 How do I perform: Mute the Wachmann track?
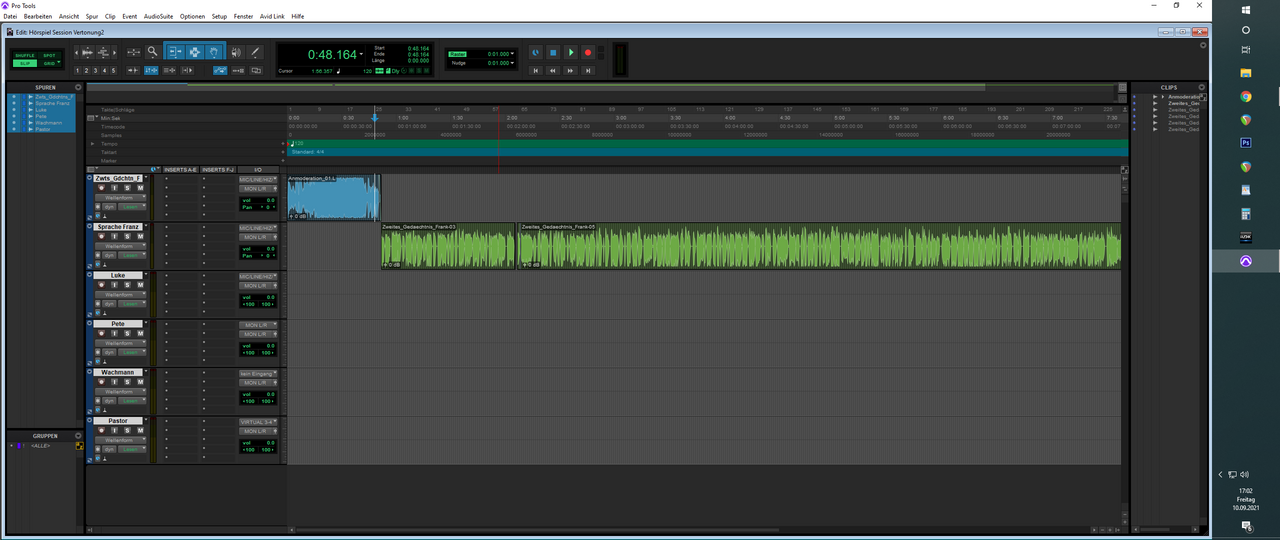coord(141,381)
